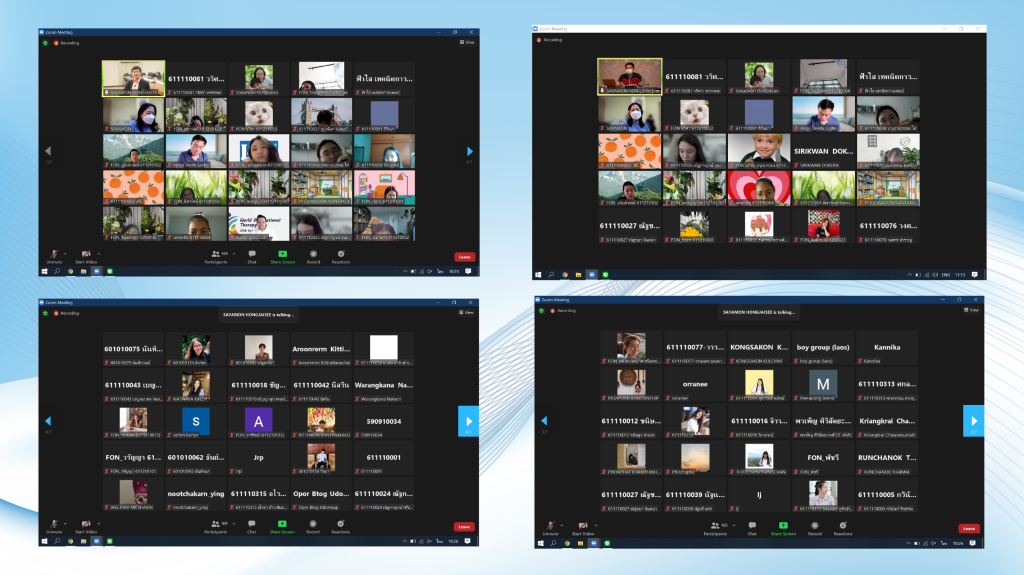Click Share Screen in the bottom-right Zoom window
The width and height of the screenshot is (1024, 575).
pyautogui.click(x=783, y=529)
